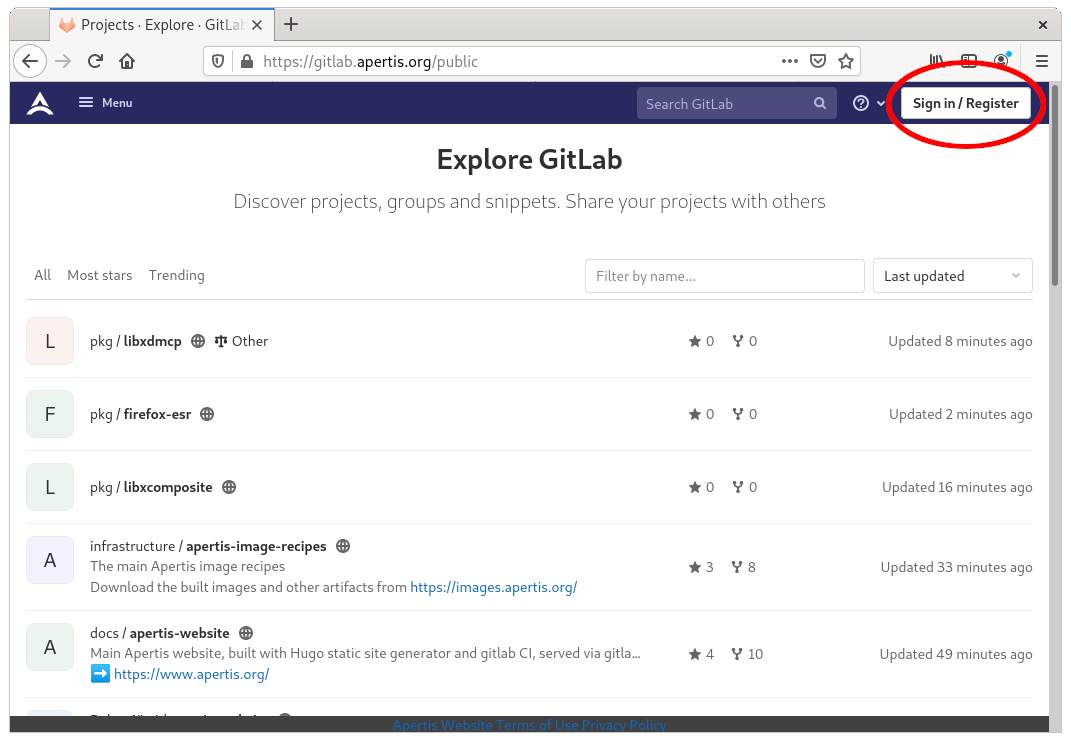Image resolution: width=1071 pixels, height=742 pixels.
Task: Open a new browser tab
Action: pos(291,25)
